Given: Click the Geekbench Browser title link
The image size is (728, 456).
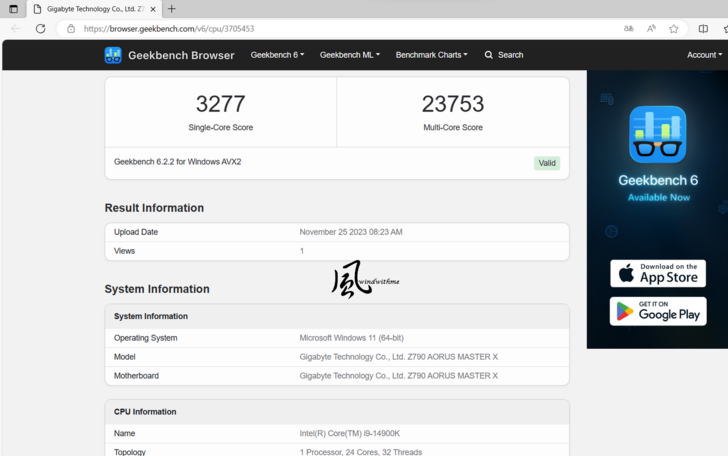Looking at the screenshot, I should (x=181, y=55).
